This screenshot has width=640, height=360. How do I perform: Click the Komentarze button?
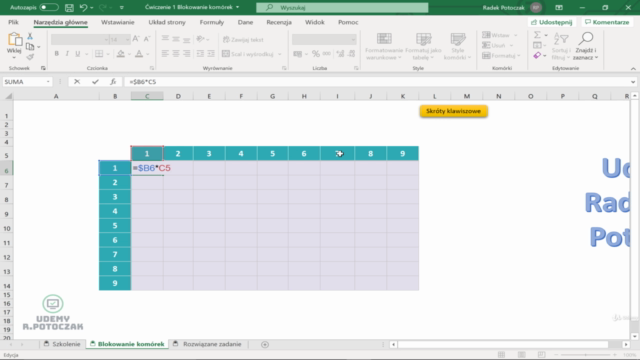point(607,22)
